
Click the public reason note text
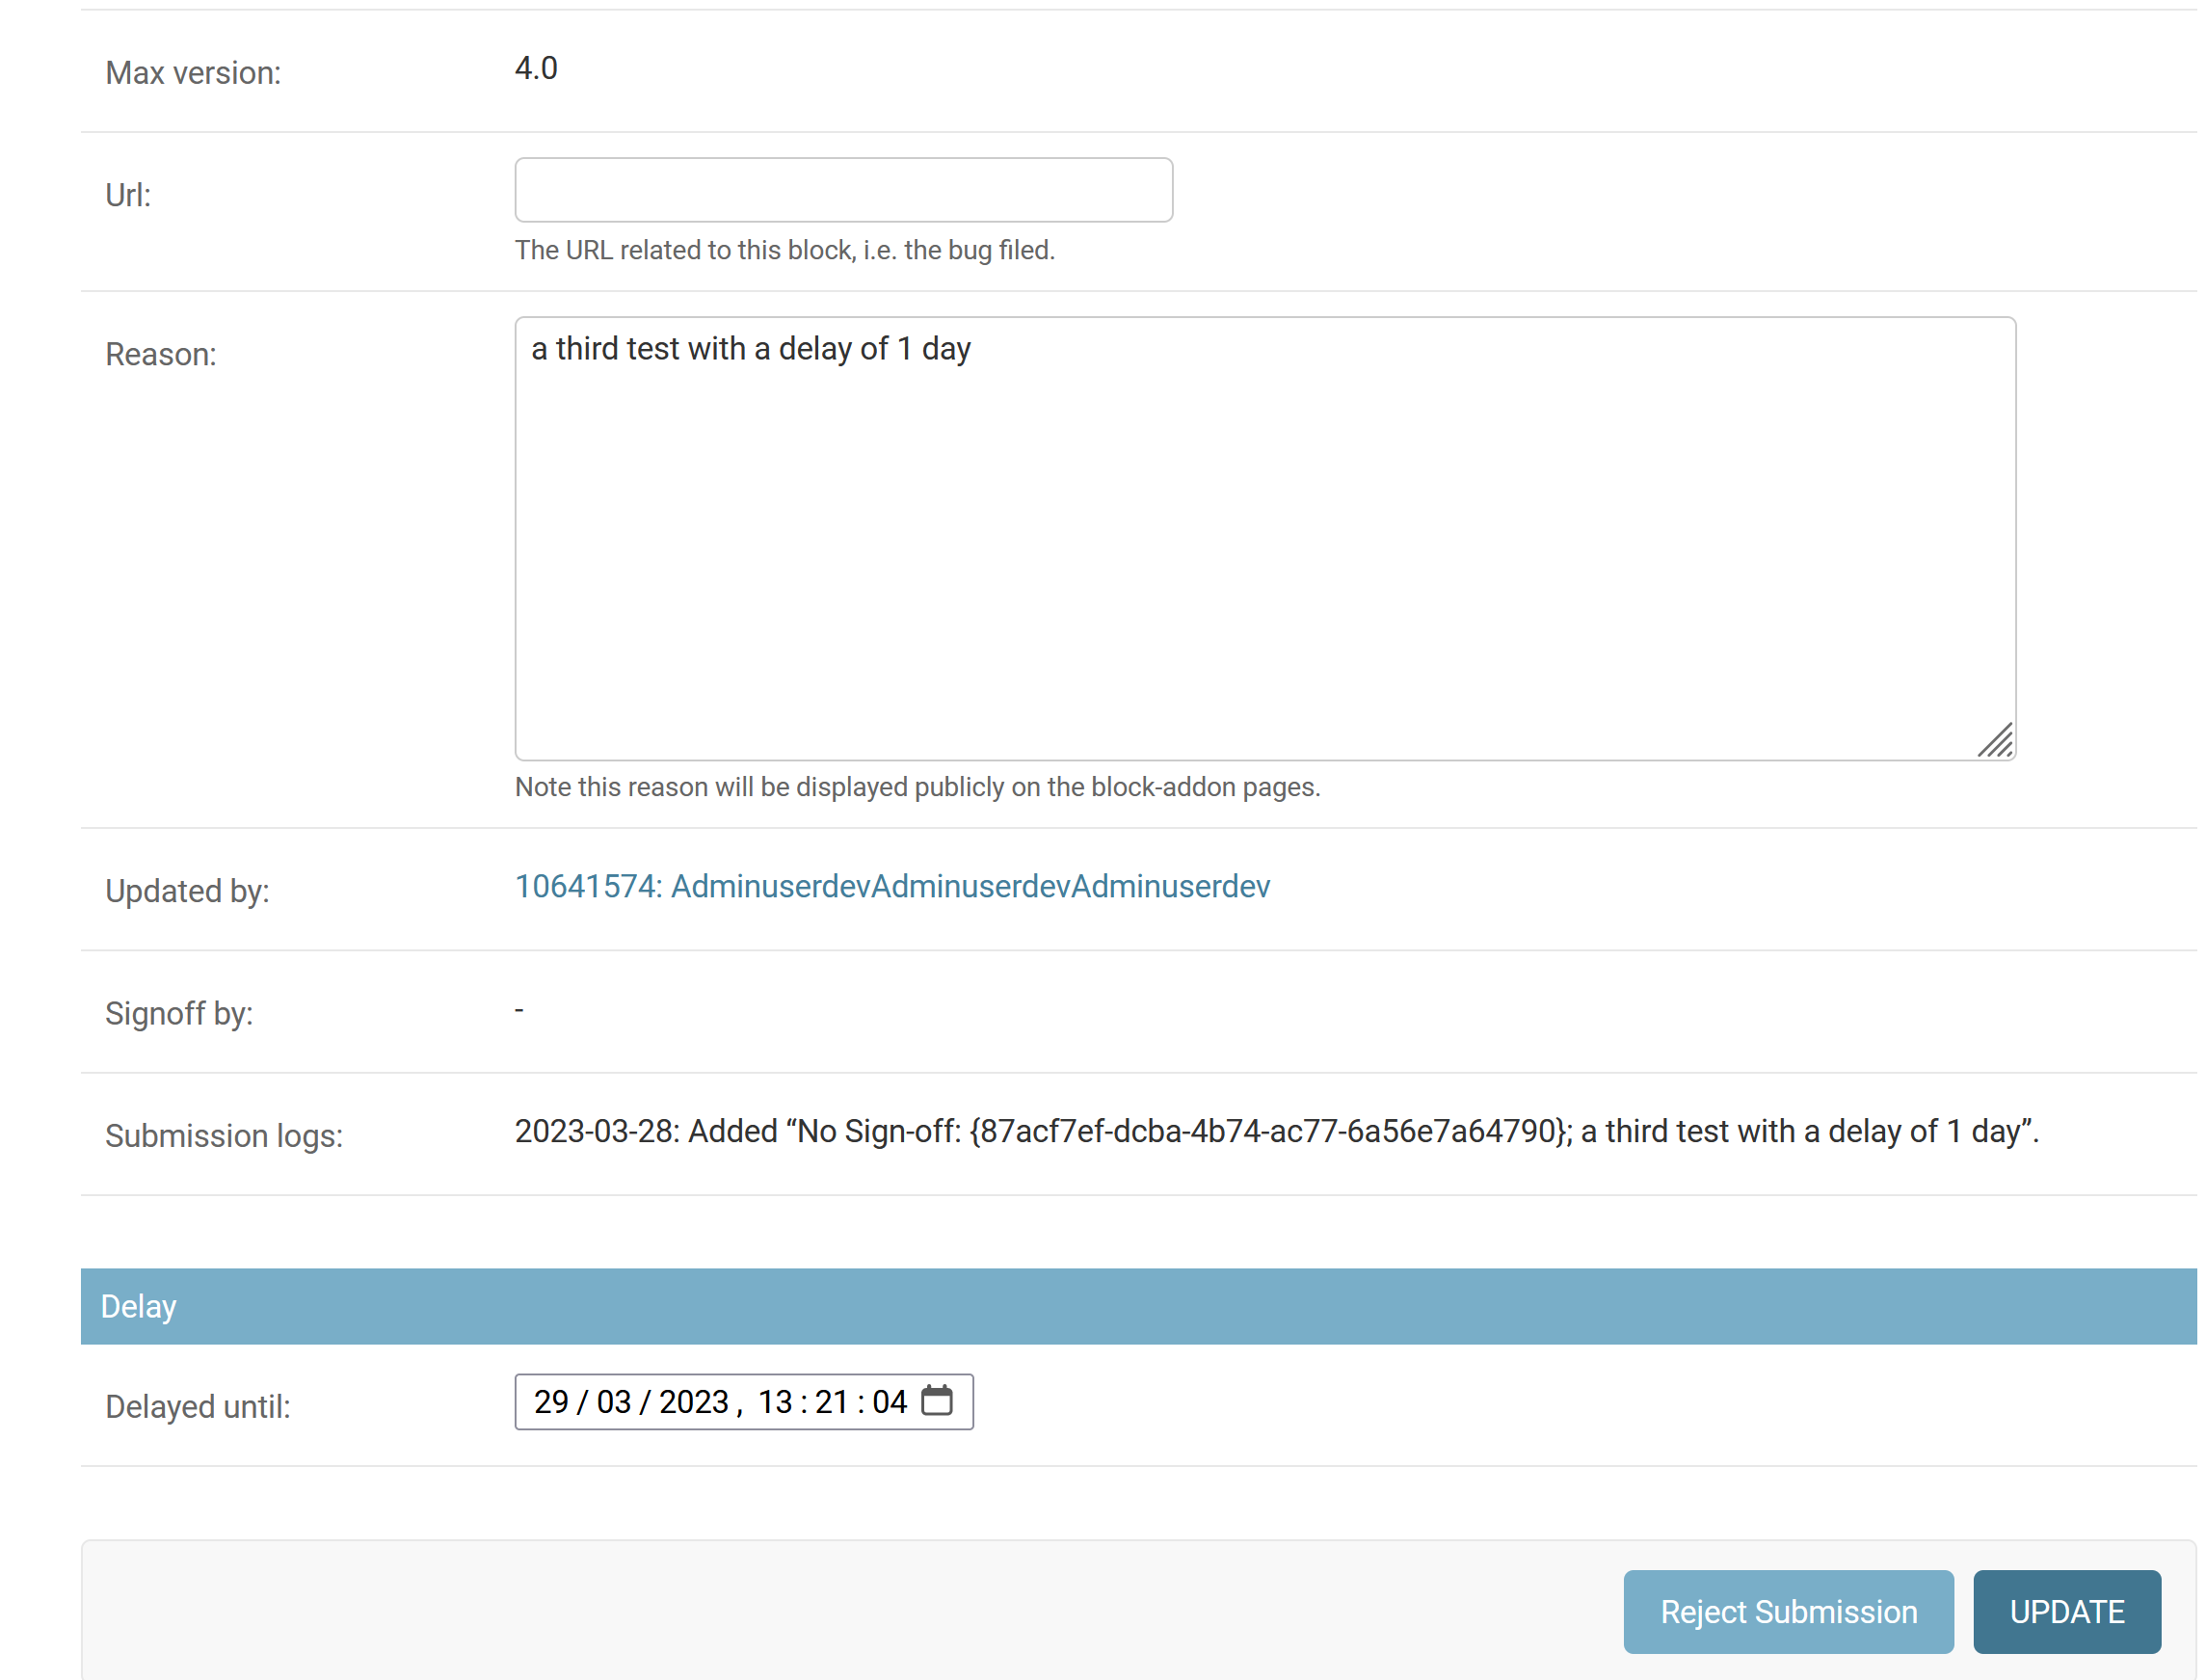tap(917, 787)
